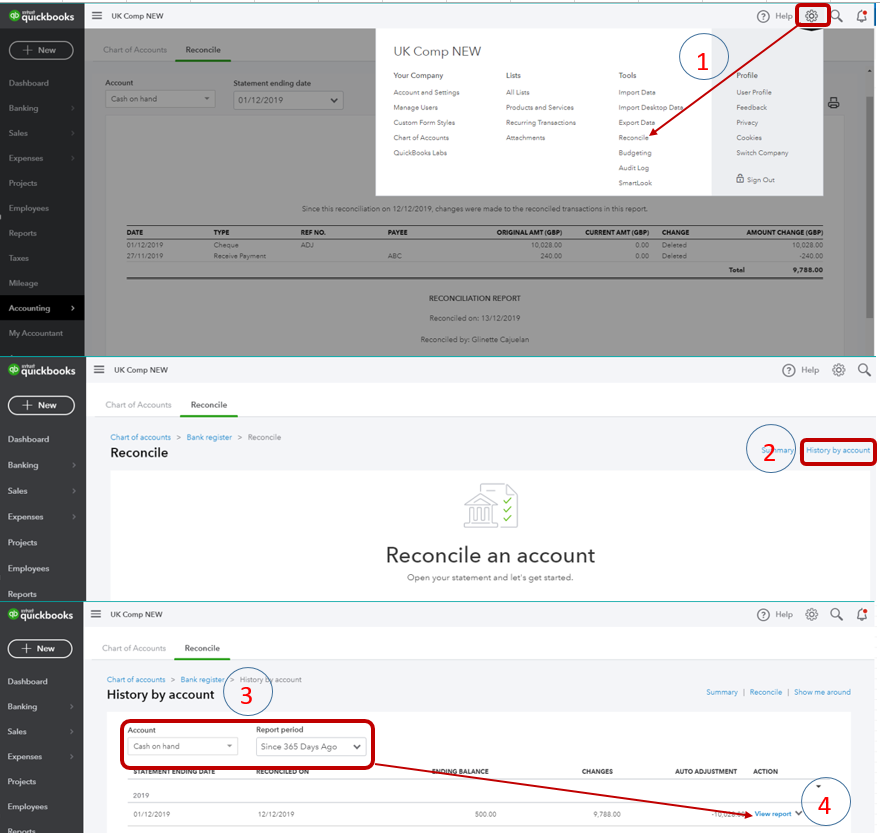Click Chart of accounts breadcrumb on History by account screen
This screenshot has height=833, width=880.
136,679
